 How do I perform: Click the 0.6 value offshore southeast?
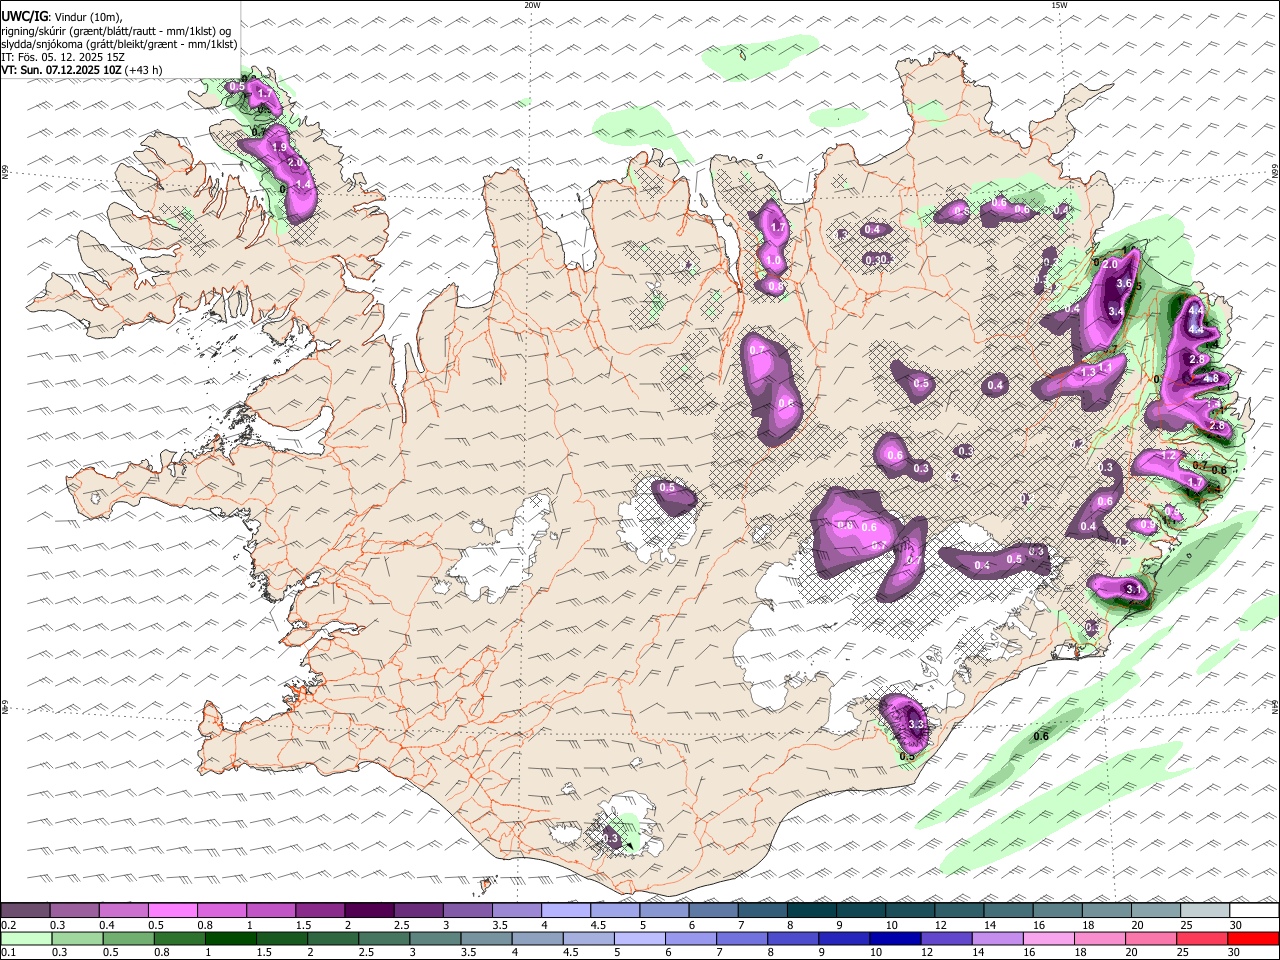[x=1040, y=736]
